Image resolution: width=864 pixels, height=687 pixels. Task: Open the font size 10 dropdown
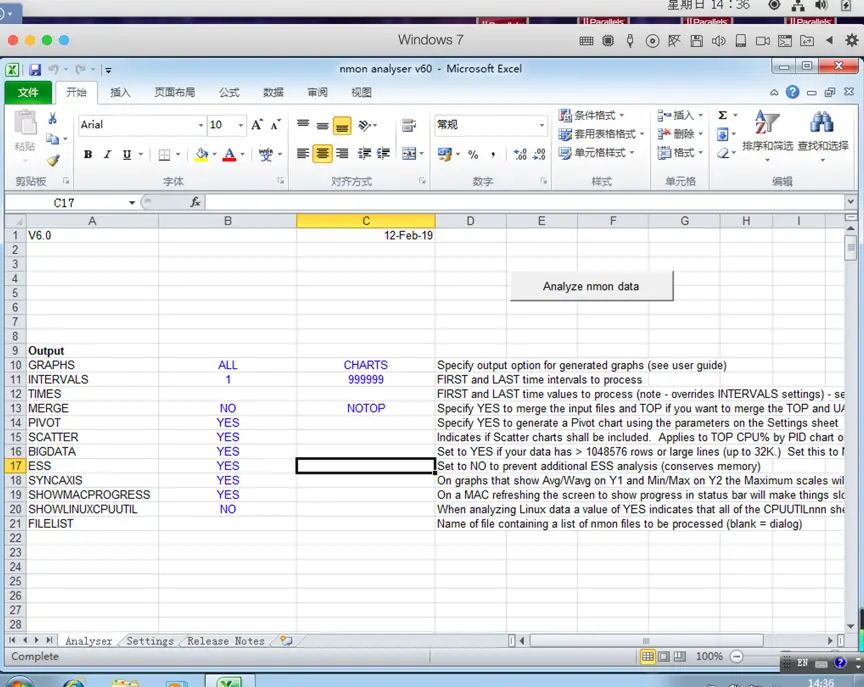tap(241, 125)
